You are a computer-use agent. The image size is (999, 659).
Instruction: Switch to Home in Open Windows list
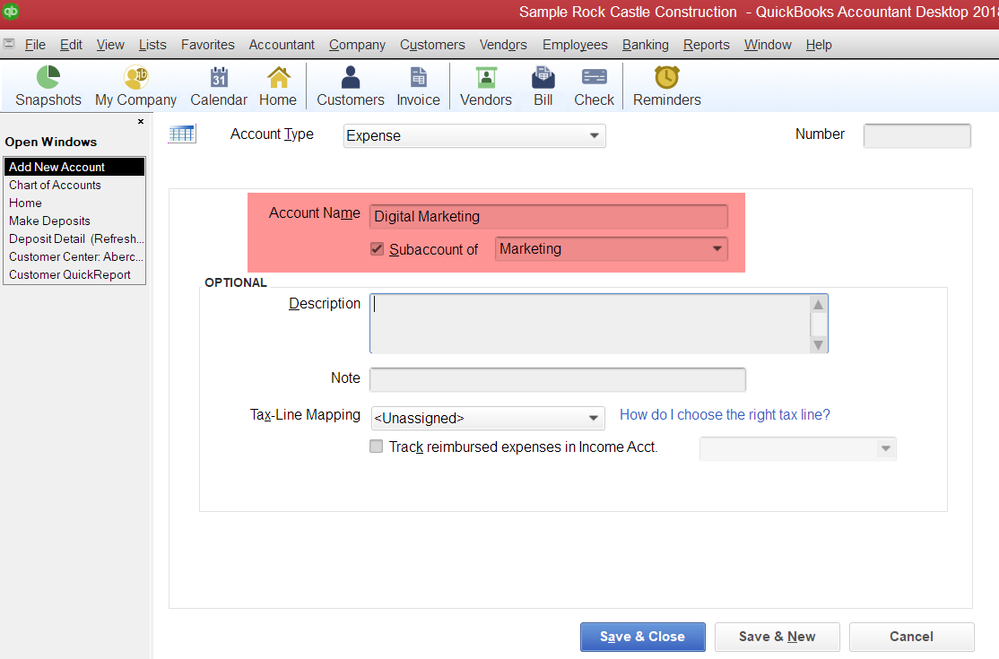[x=75, y=203]
